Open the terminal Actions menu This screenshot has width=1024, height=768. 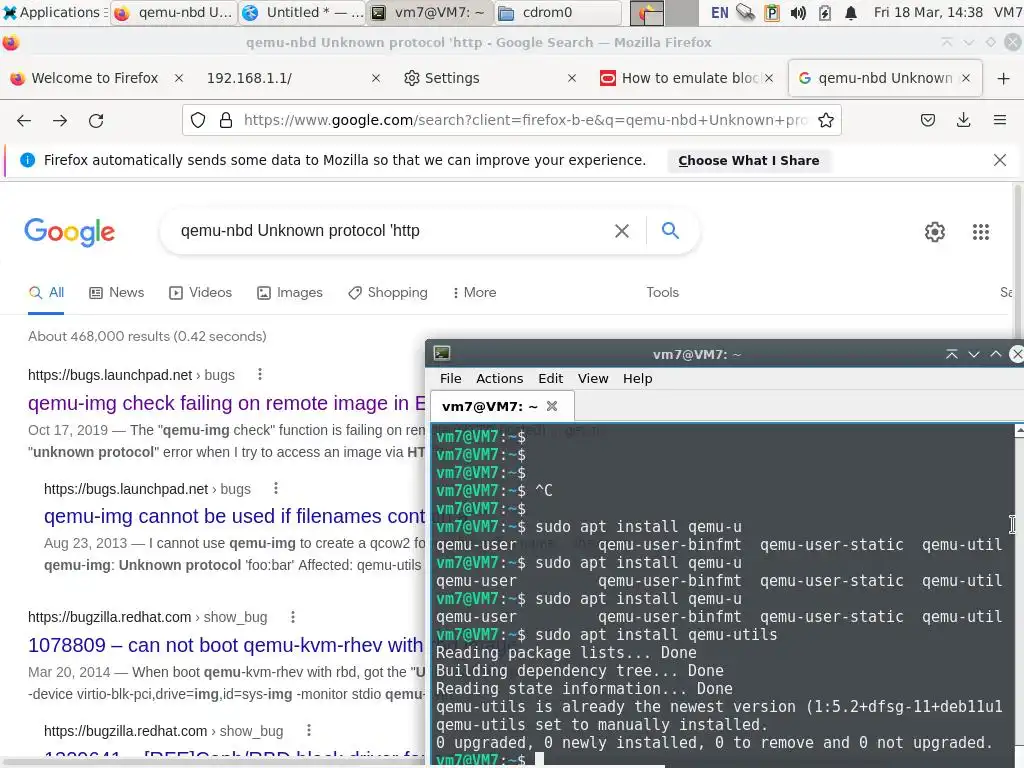[499, 379]
